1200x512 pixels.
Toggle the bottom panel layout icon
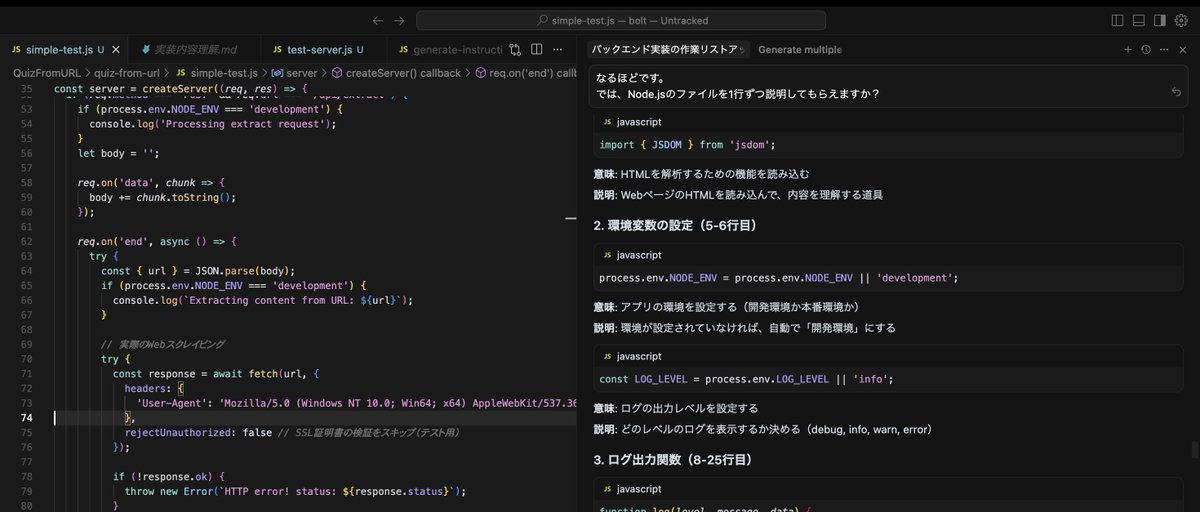[1138, 20]
